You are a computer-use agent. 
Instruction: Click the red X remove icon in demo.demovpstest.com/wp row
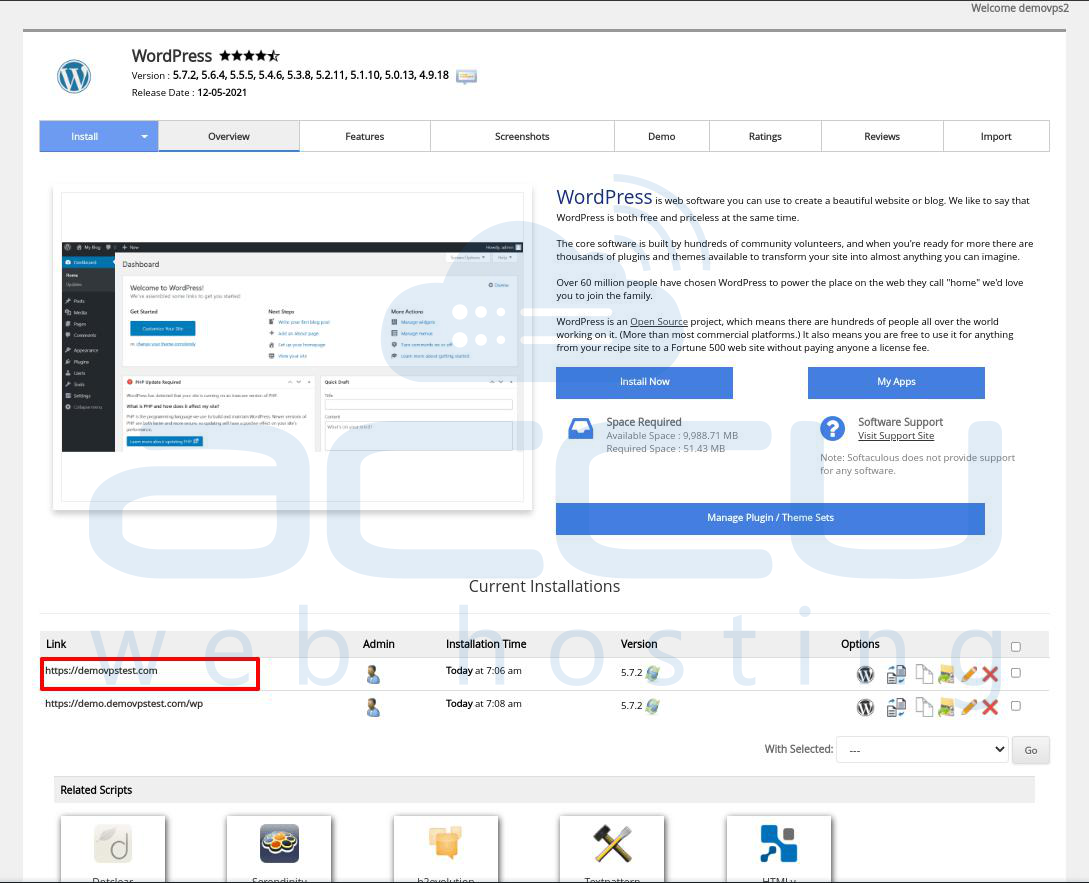click(x=990, y=707)
